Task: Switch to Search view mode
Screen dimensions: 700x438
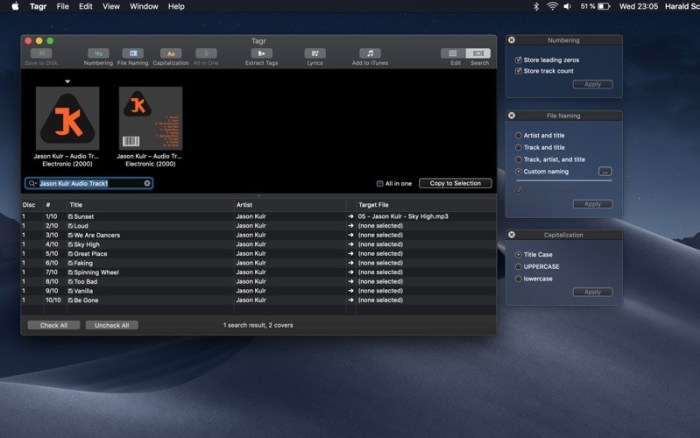Action: point(478,54)
